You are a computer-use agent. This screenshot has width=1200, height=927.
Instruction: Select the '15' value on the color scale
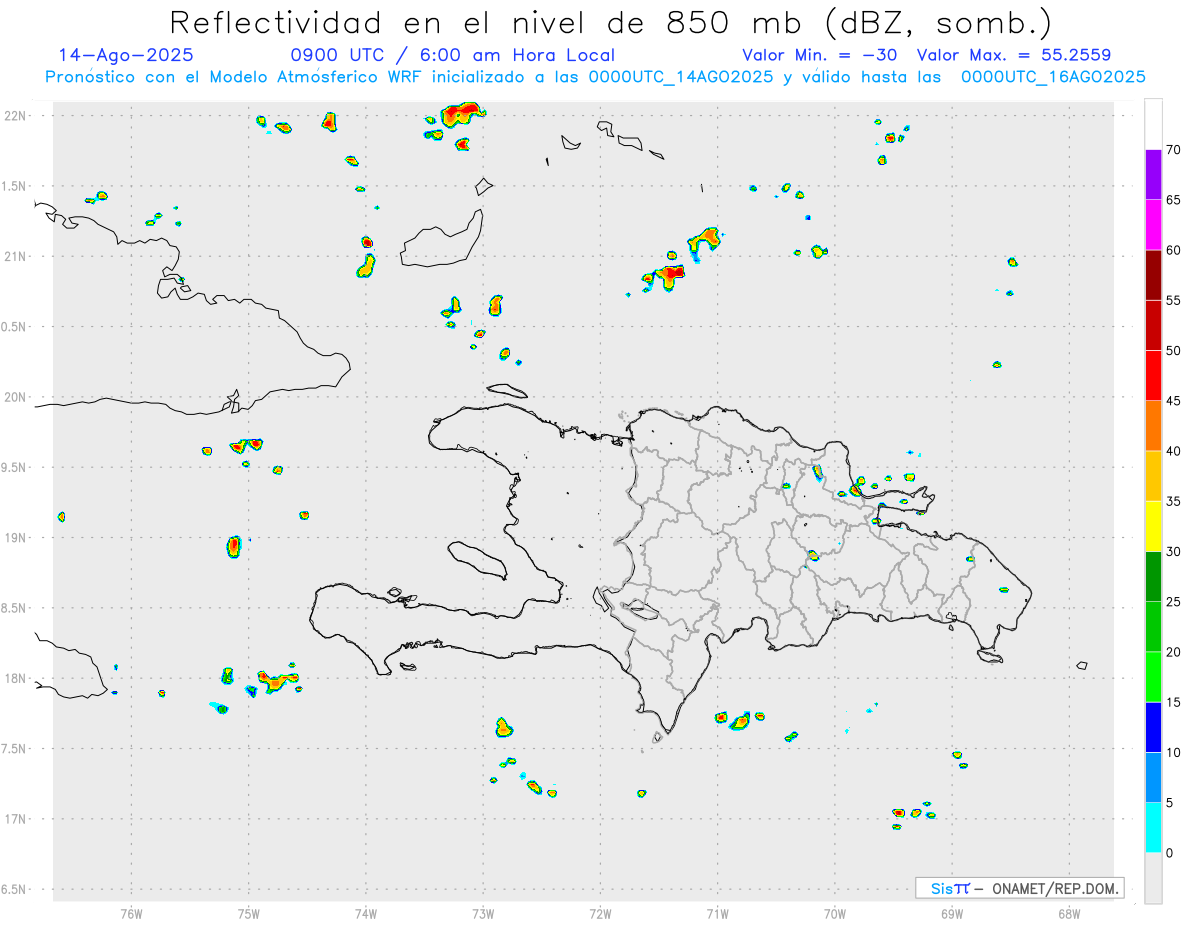[x=1173, y=702]
